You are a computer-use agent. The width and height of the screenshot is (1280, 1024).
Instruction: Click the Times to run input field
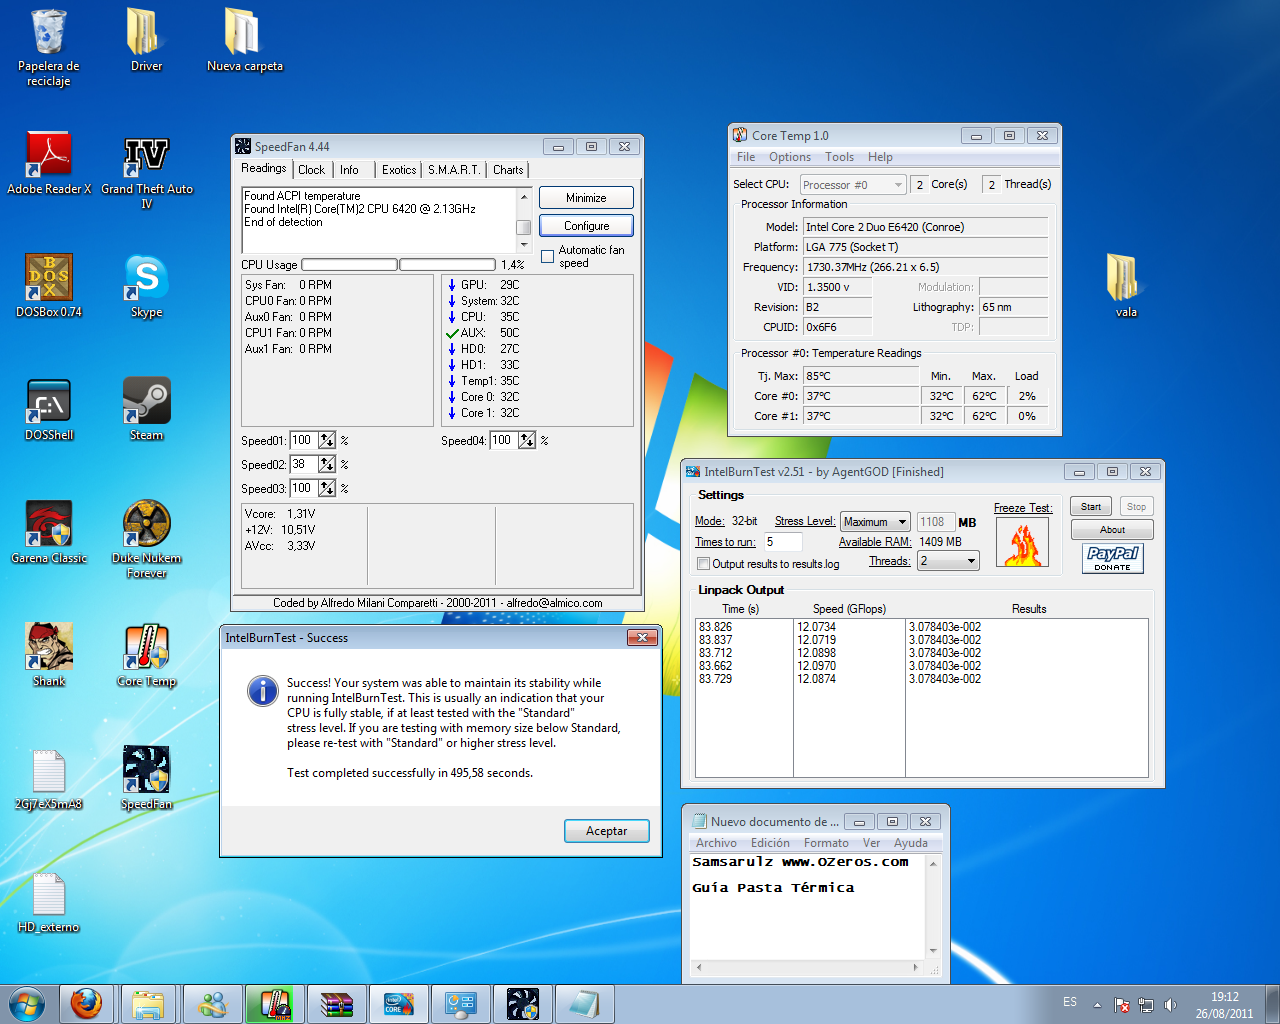783,542
